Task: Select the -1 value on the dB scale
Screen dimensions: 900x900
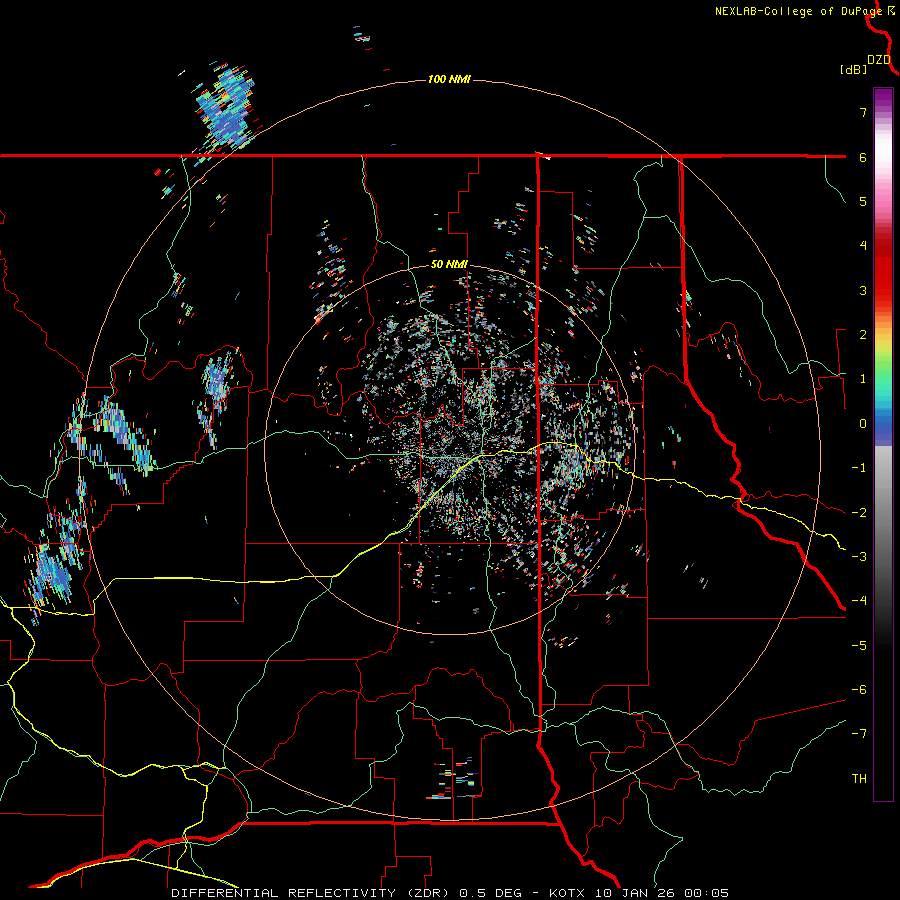Action: 859,468
